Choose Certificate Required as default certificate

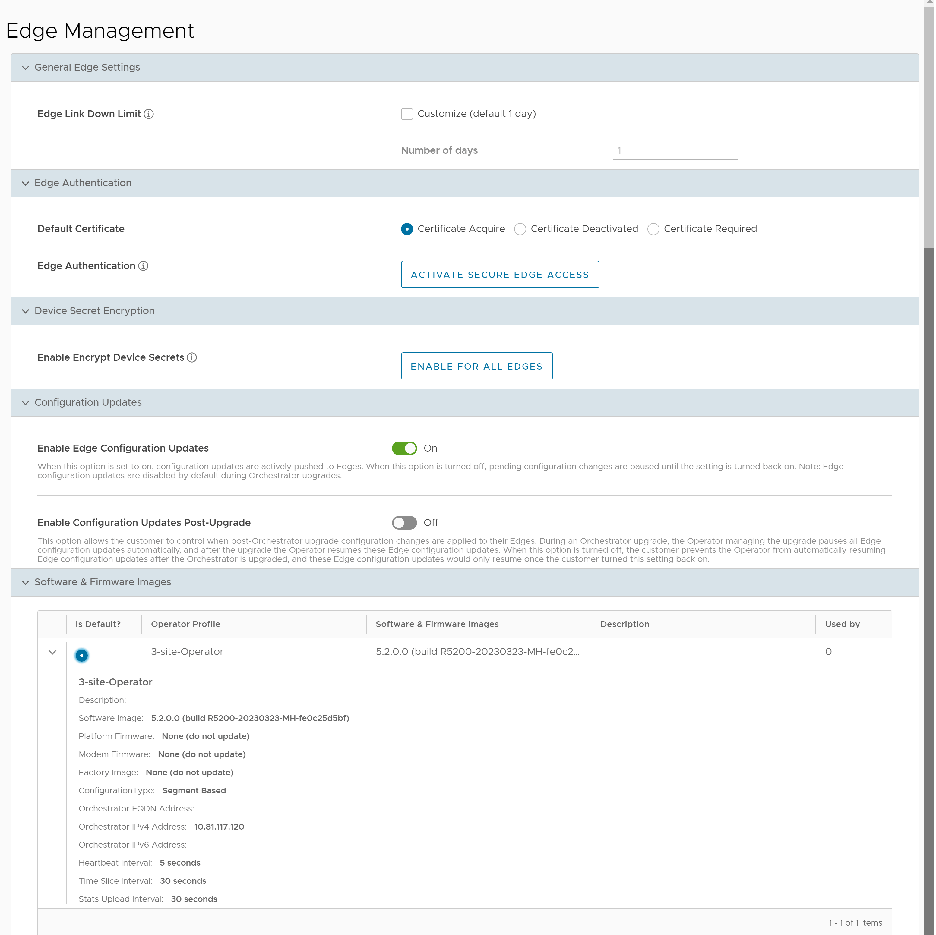(653, 229)
